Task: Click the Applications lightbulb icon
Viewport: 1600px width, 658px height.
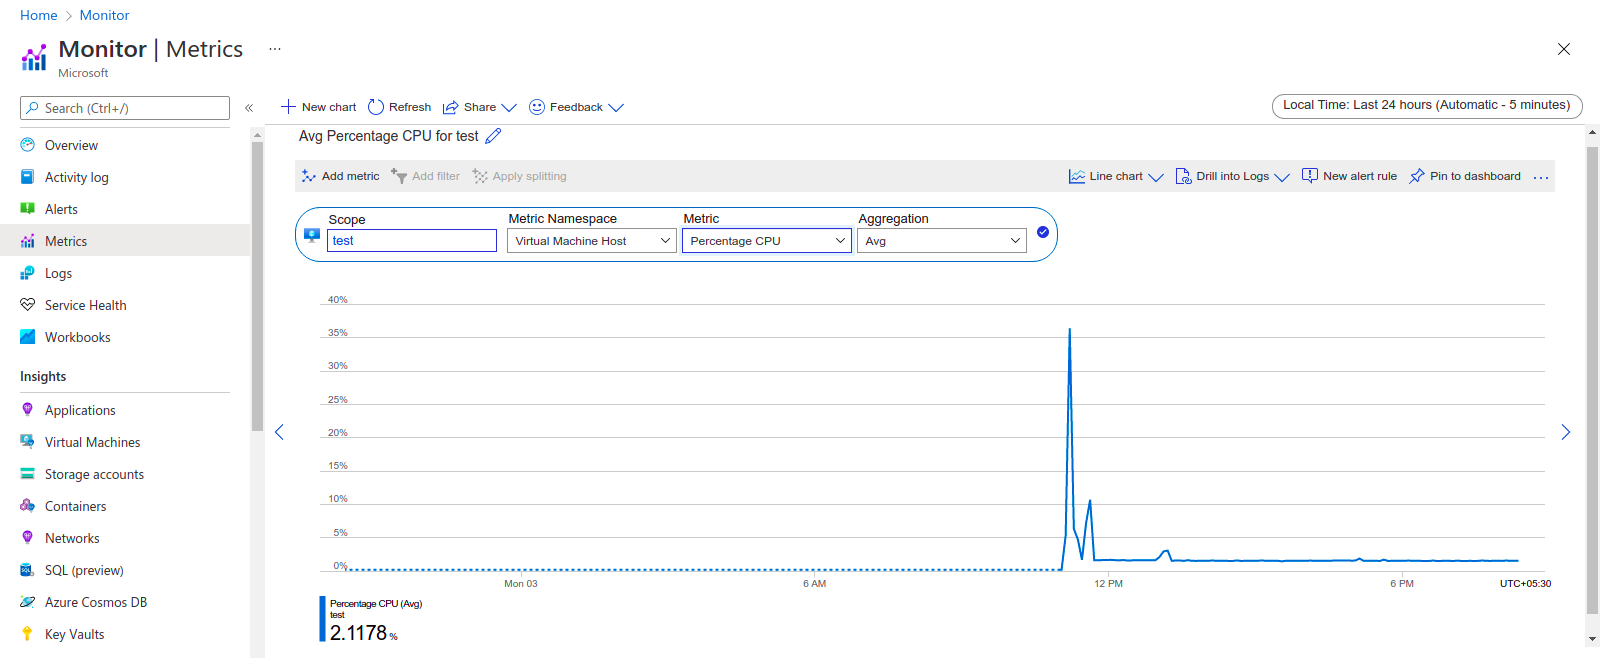Action: click(28, 410)
